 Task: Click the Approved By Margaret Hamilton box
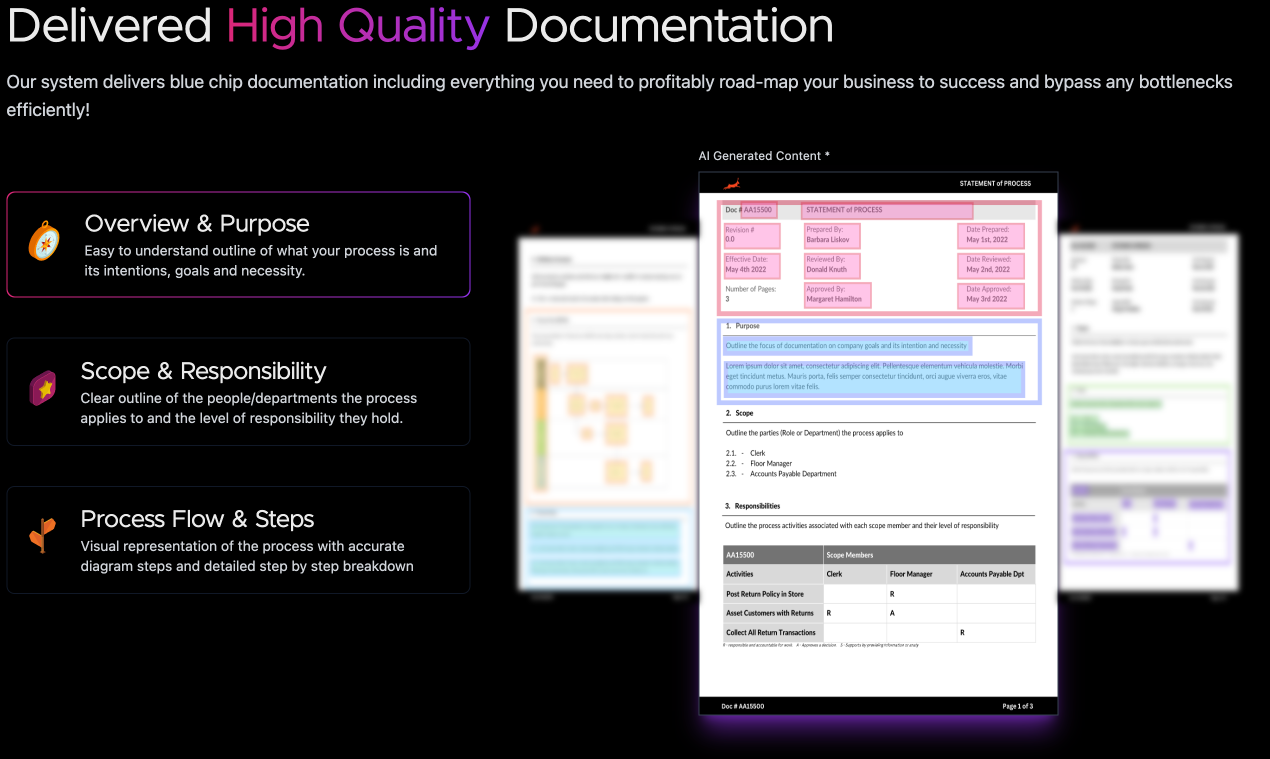click(x=837, y=295)
